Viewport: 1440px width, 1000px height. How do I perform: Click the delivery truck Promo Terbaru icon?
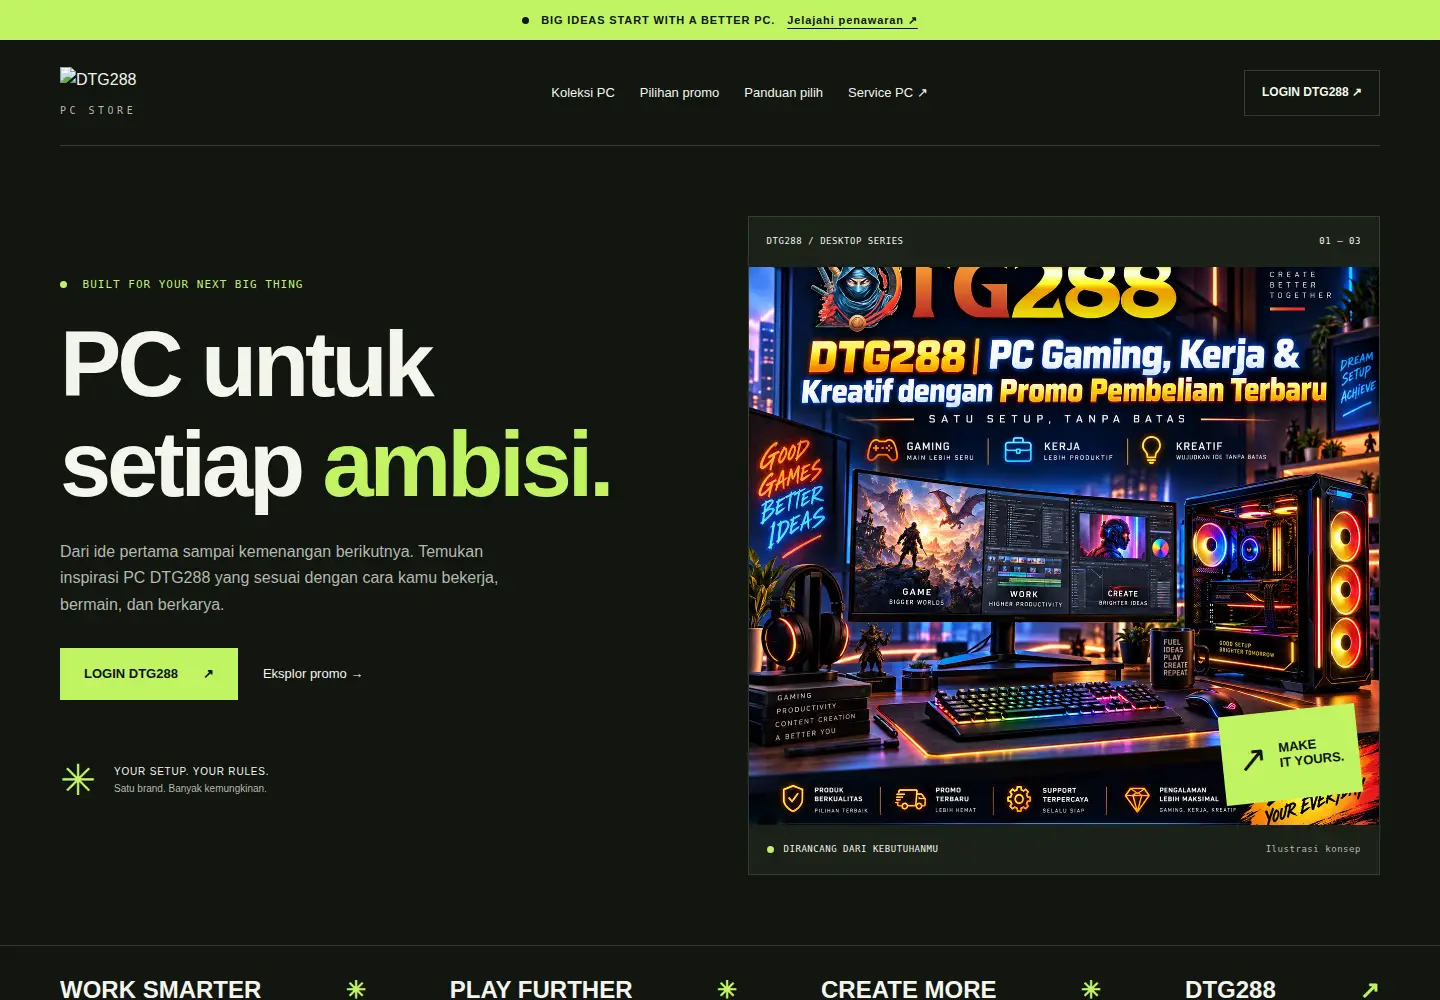(x=910, y=798)
